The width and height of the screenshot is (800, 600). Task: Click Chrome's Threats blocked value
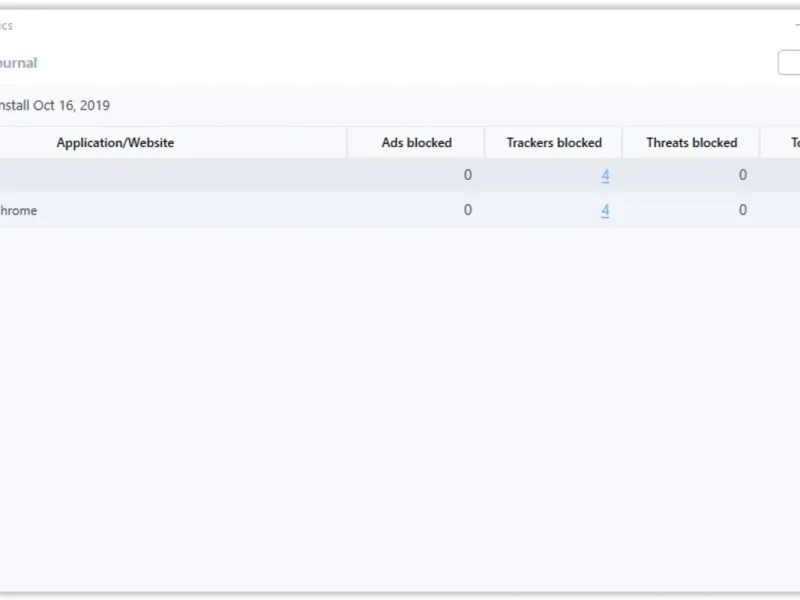[x=742, y=210]
